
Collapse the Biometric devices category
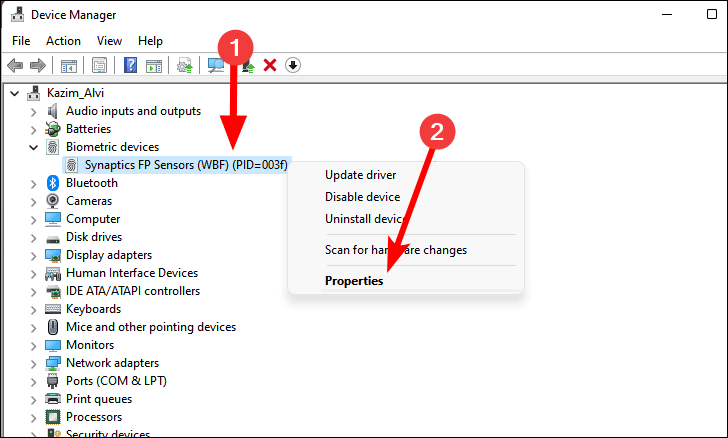pyautogui.click(x=33, y=147)
